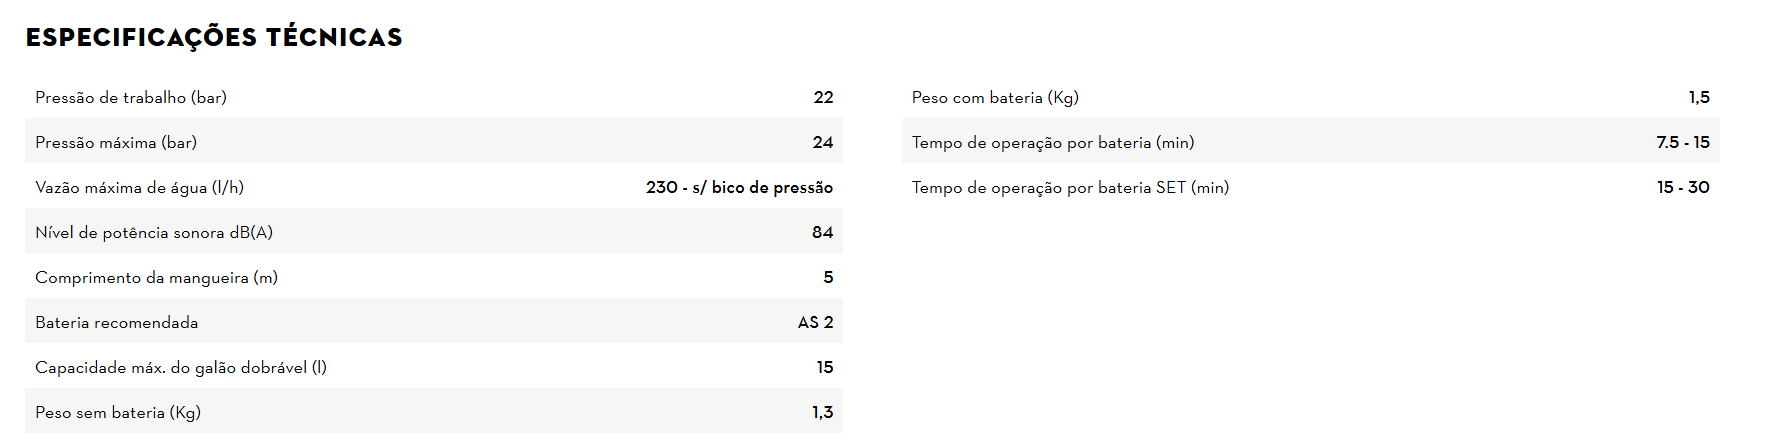Click the 'Peso com bateria (Kg)' label
The height and width of the screenshot is (447, 1784).
(x=995, y=98)
